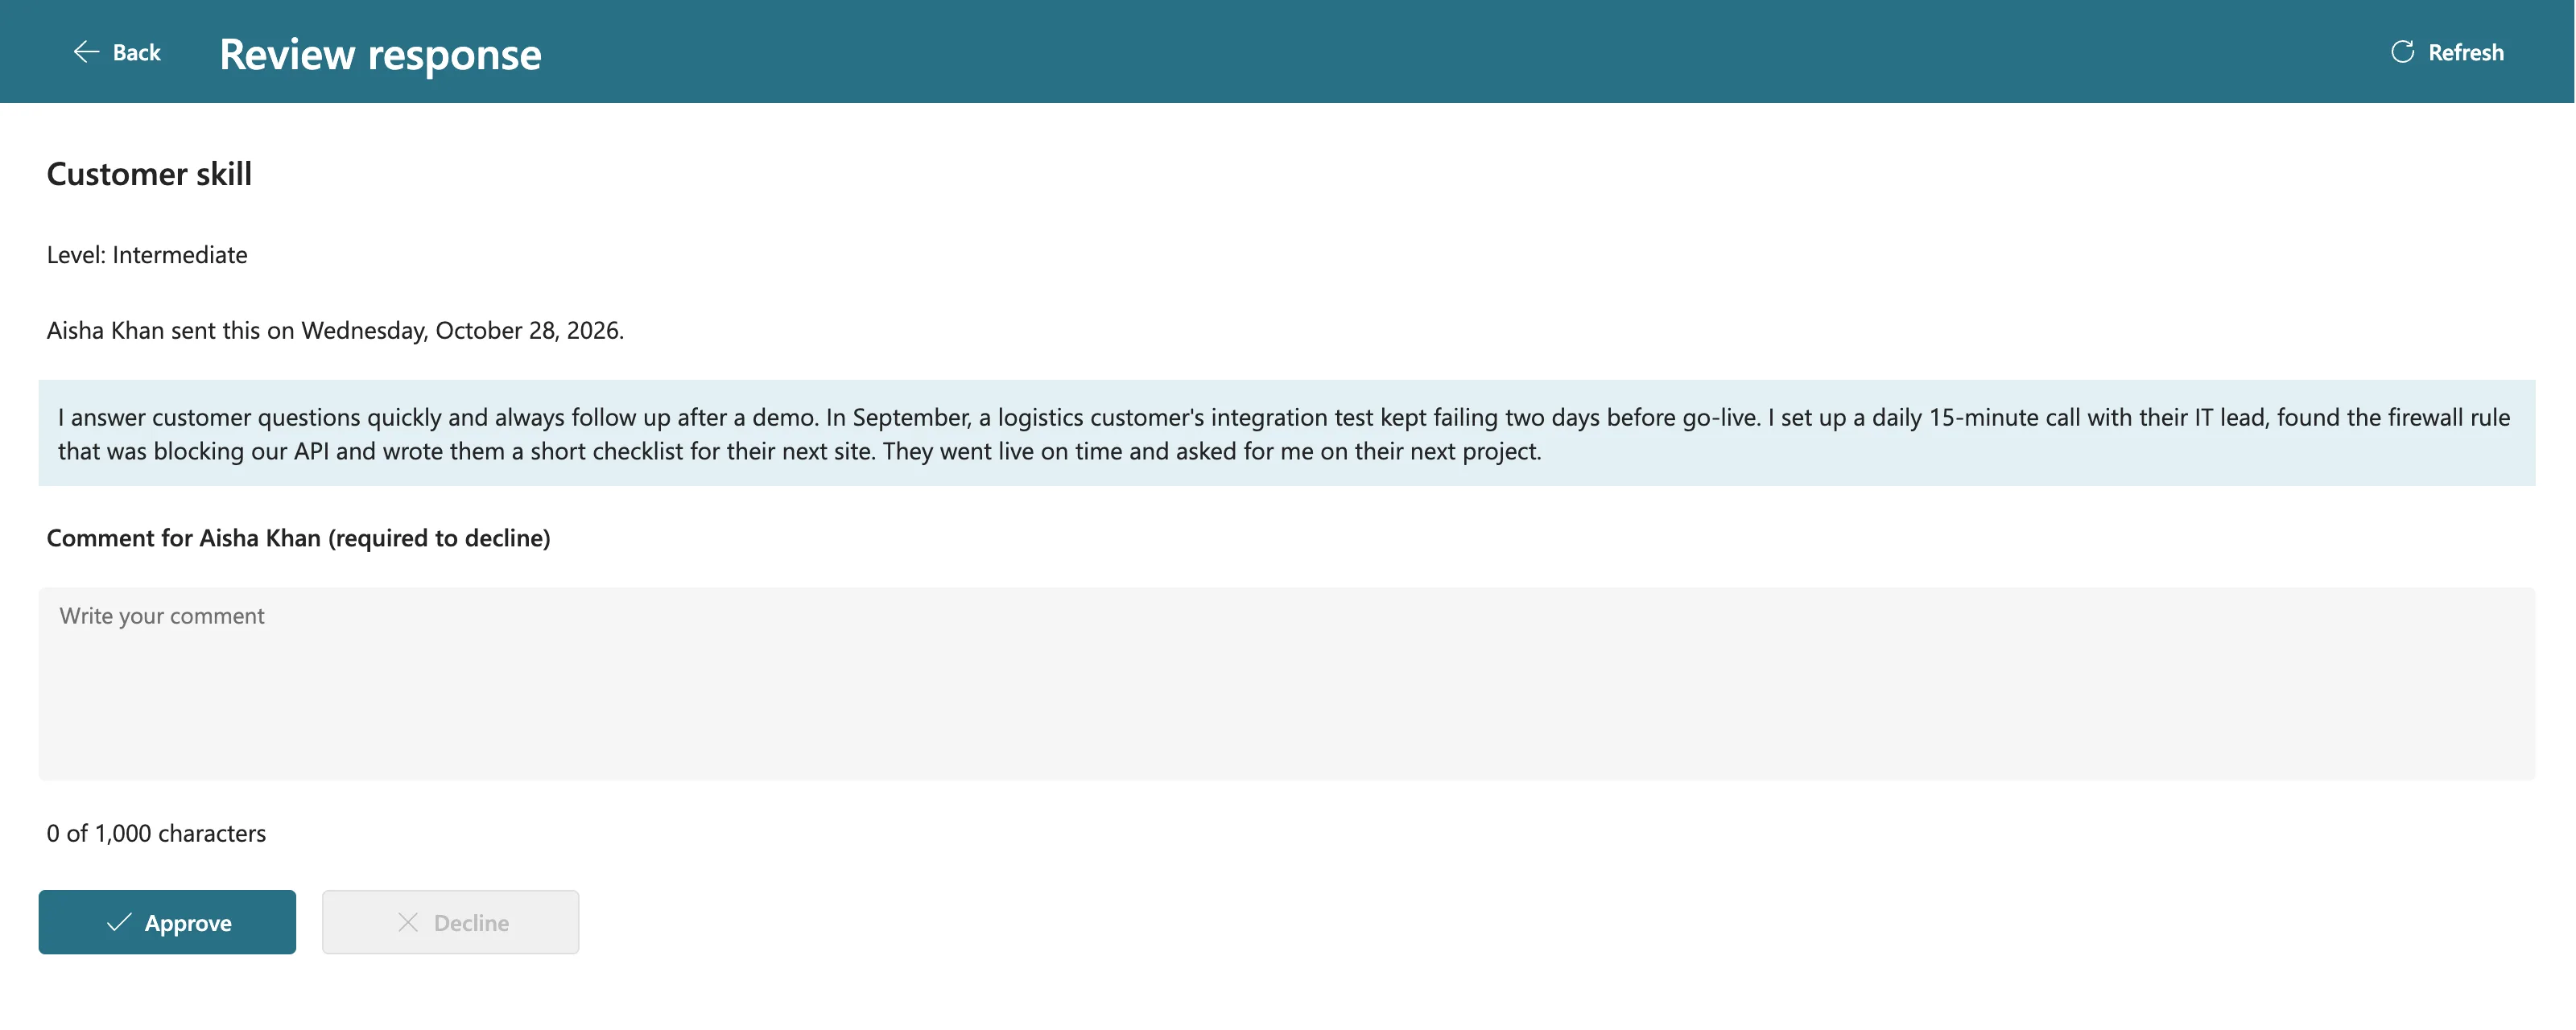Focus the Write your comment box
Viewport: 2576px width, 1030px height.
tap(1286, 683)
